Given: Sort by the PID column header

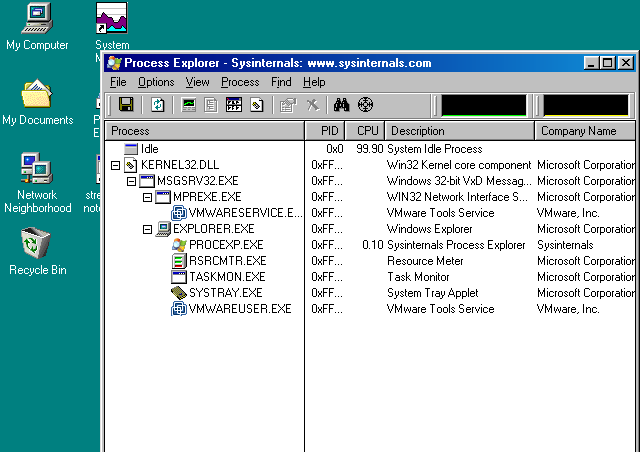Looking at the screenshot, I should [325, 131].
